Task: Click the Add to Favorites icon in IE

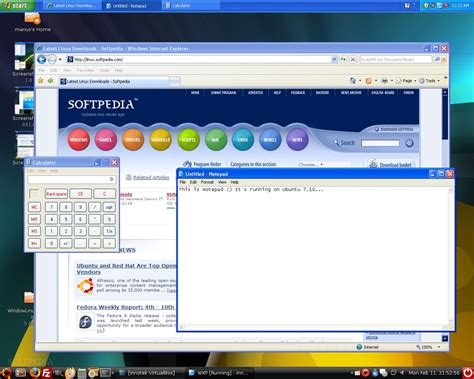Action: click(x=51, y=81)
